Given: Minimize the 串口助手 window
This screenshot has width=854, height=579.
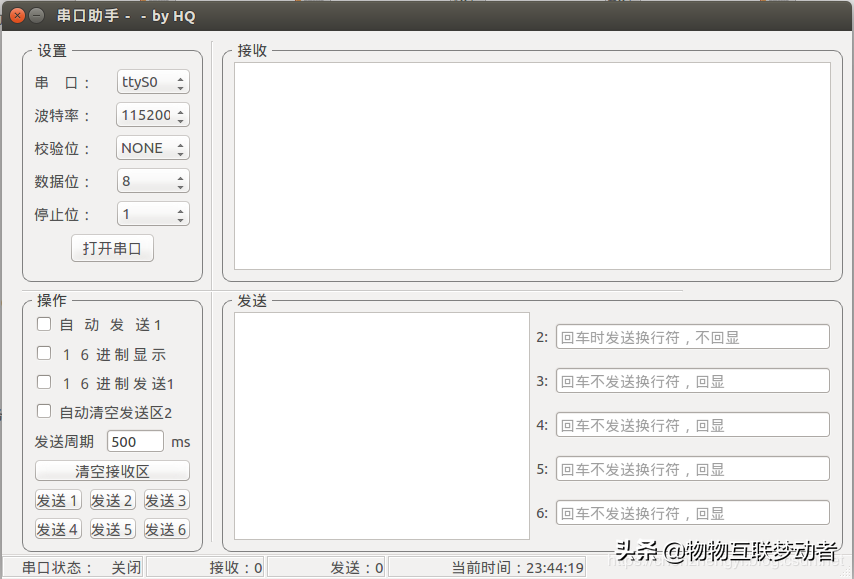Looking at the screenshot, I should tap(36, 16).
